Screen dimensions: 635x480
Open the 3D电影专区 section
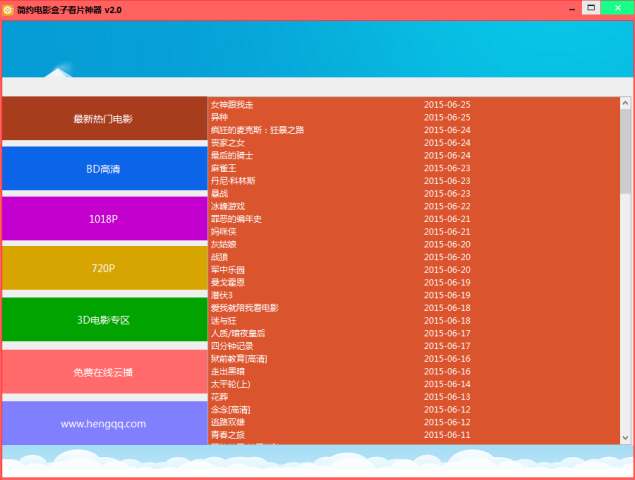coord(103,320)
